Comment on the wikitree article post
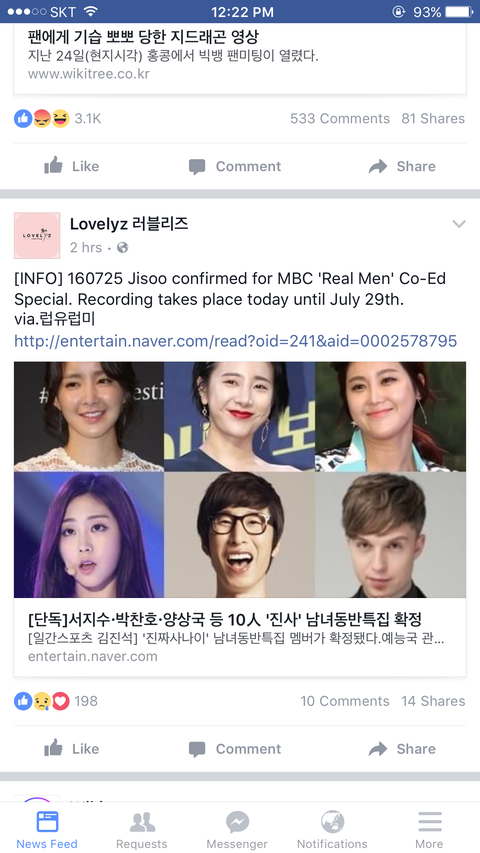This screenshot has height=853, width=480. [x=235, y=166]
